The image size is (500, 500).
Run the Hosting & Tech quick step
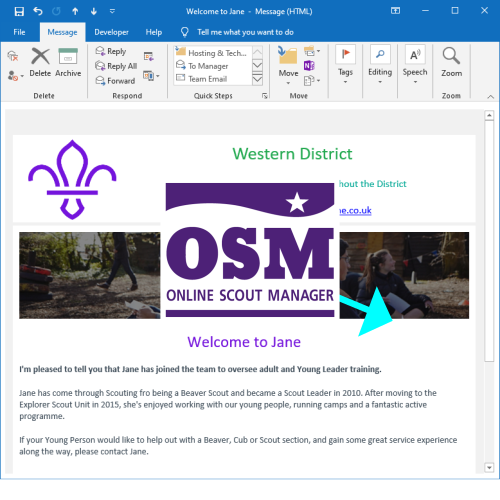pyautogui.click(x=212, y=53)
